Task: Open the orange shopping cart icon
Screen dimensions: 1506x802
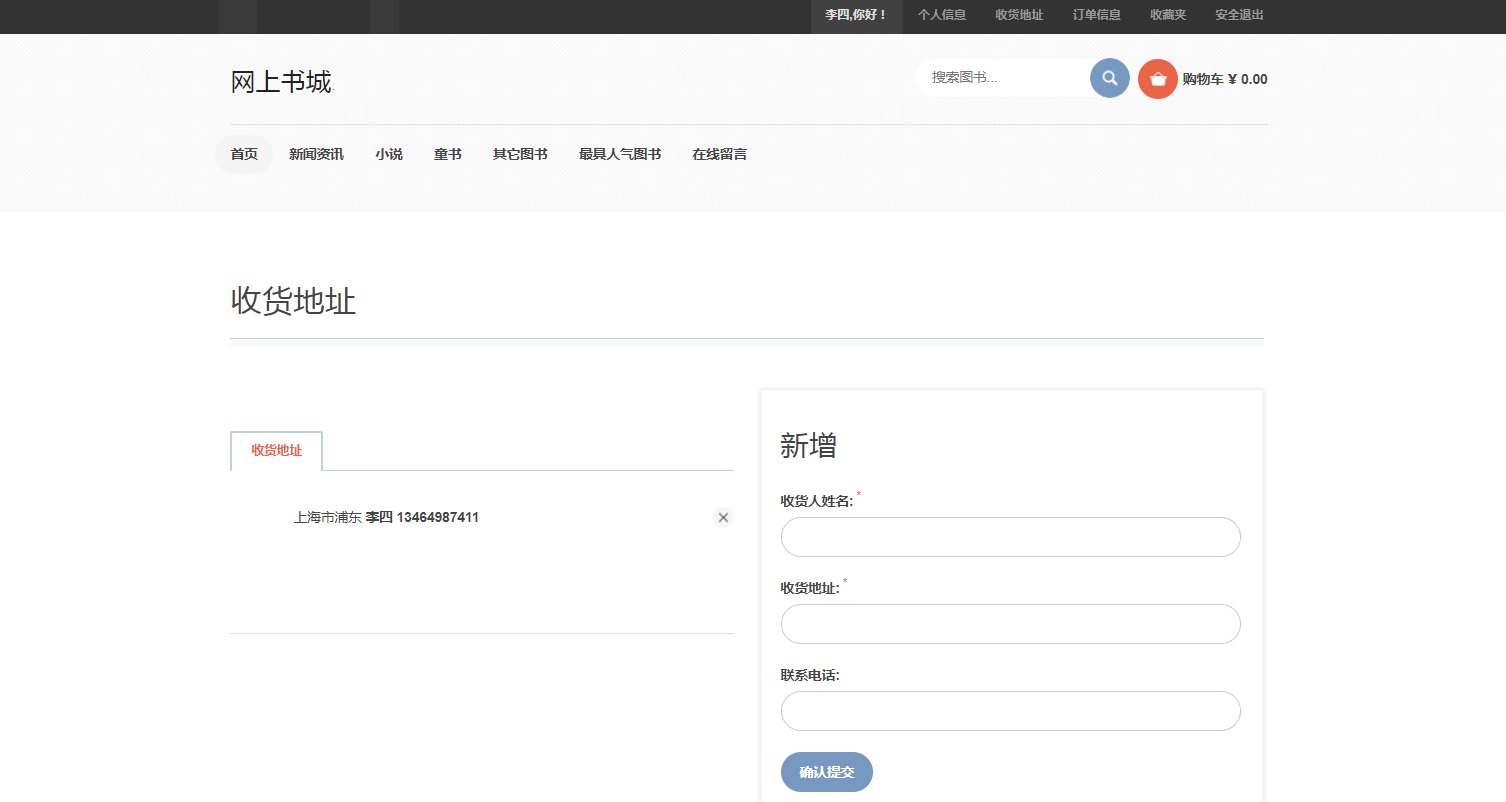Action: (x=1158, y=79)
